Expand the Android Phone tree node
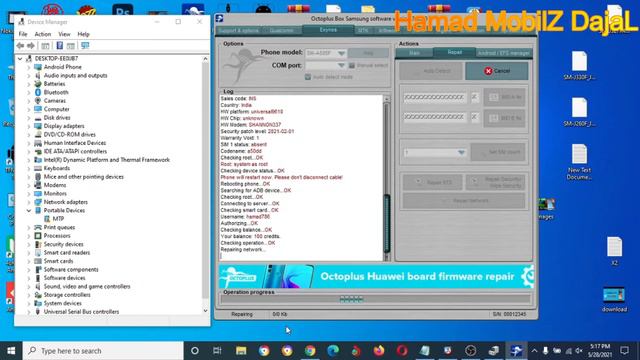 click(29, 67)
